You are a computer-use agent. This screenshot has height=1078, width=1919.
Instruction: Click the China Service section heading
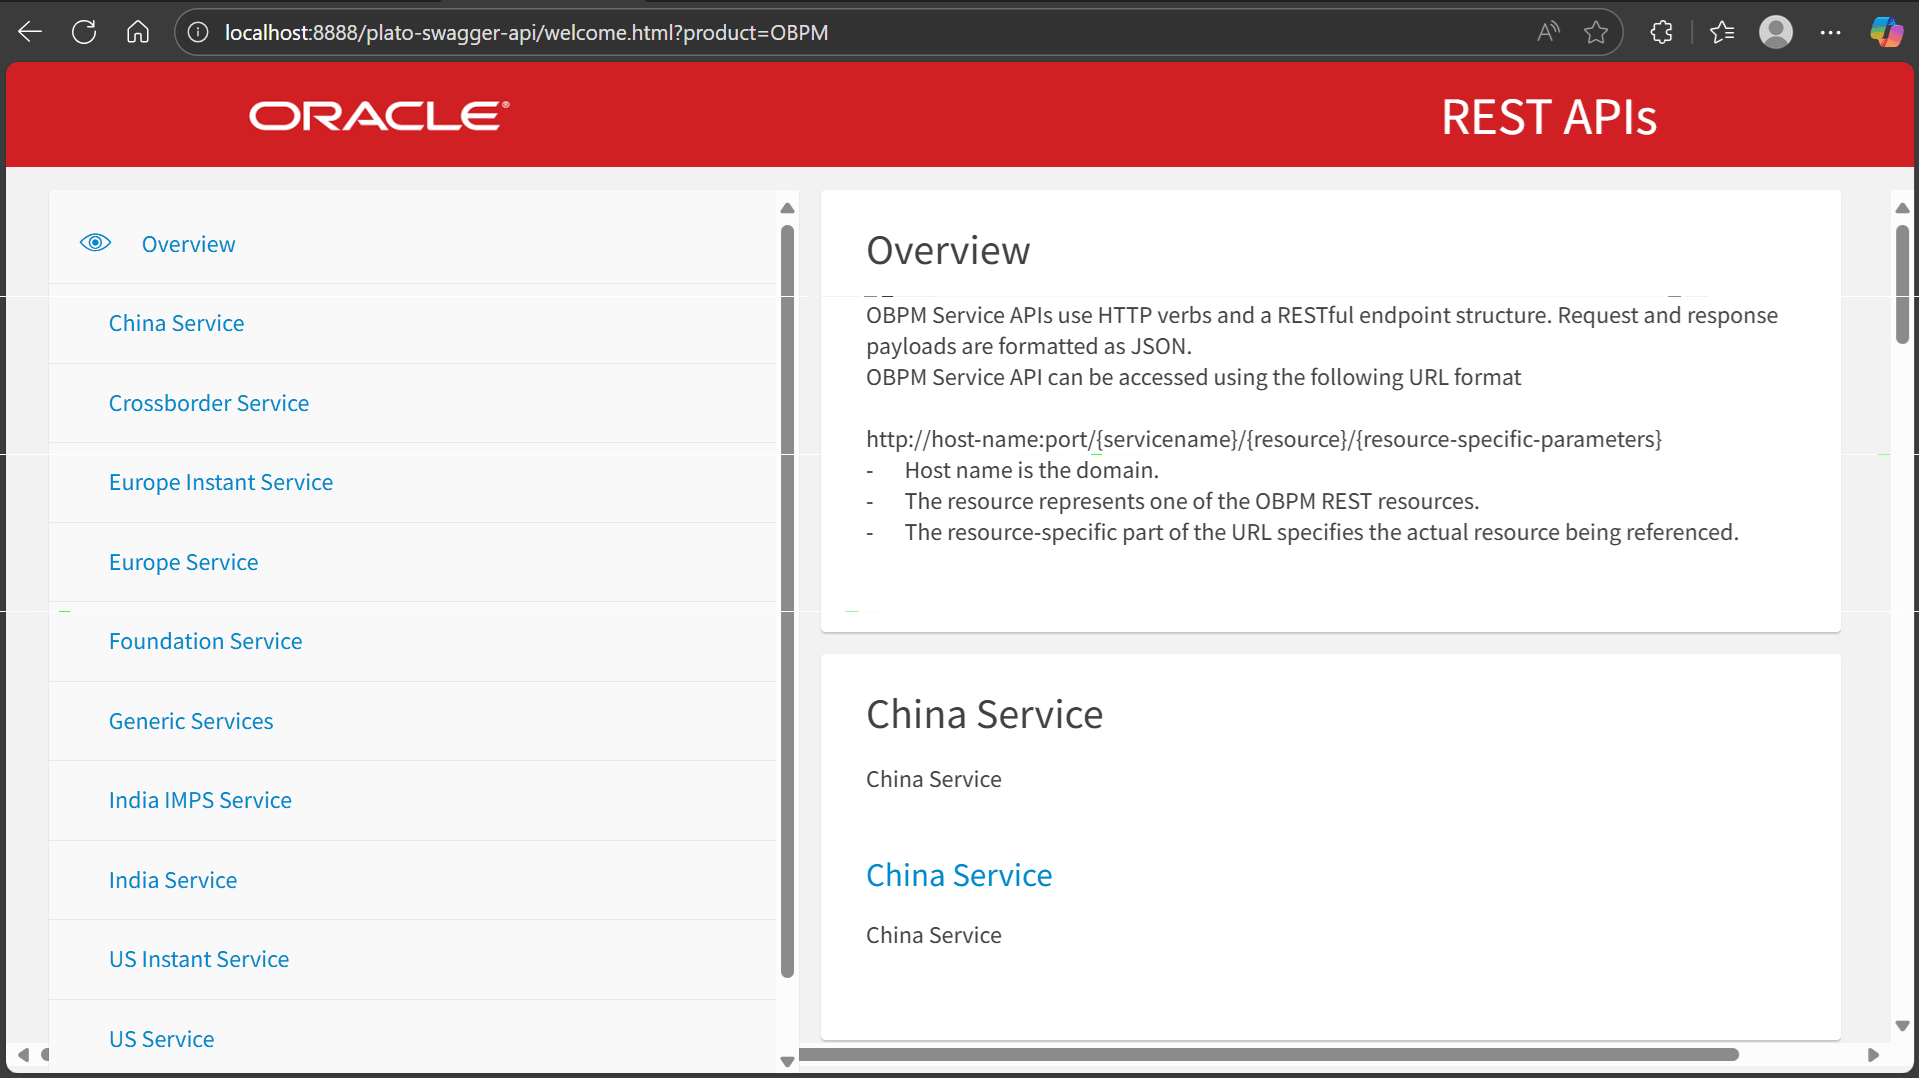(984, 714)
